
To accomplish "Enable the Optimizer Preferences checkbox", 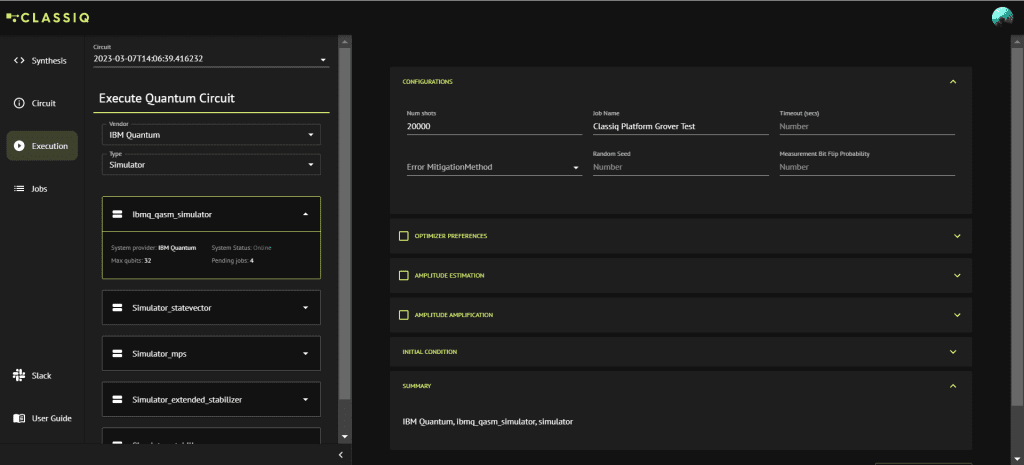I will tap(404, 236).
